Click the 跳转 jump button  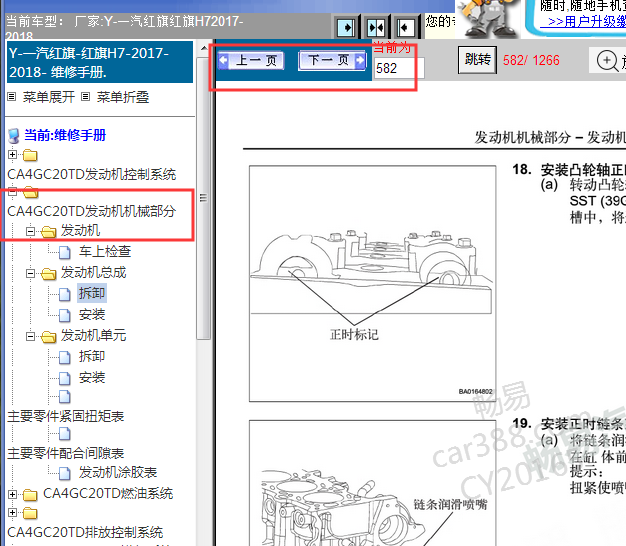pos(477,60)
